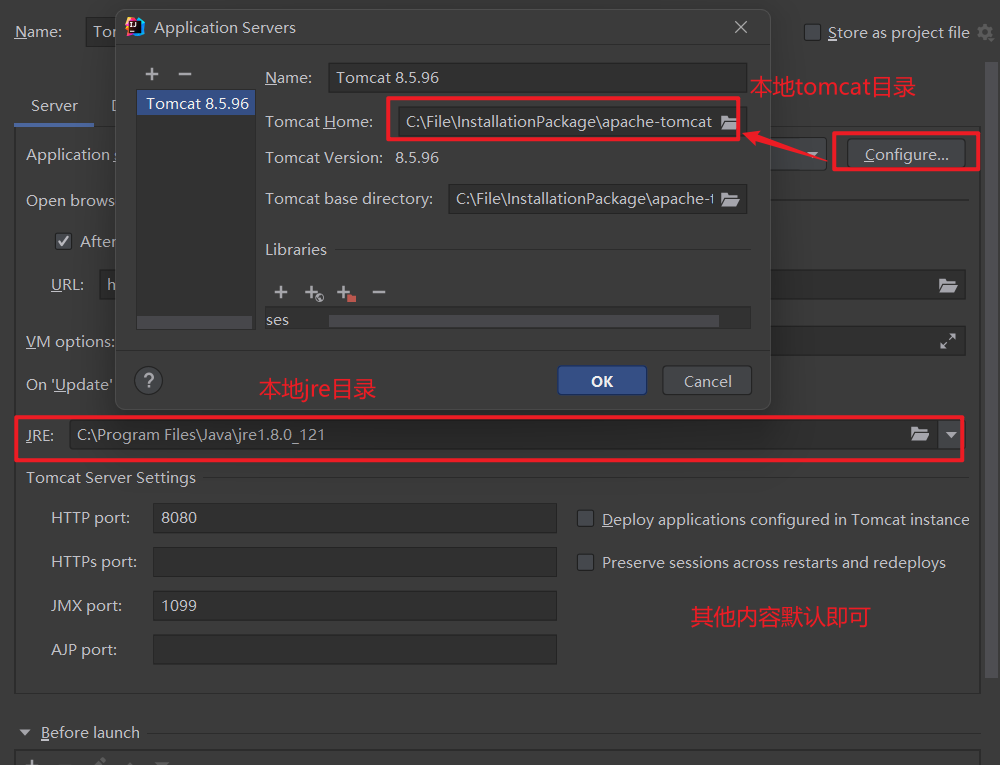Switch to the Server tab

coord(54,106)
